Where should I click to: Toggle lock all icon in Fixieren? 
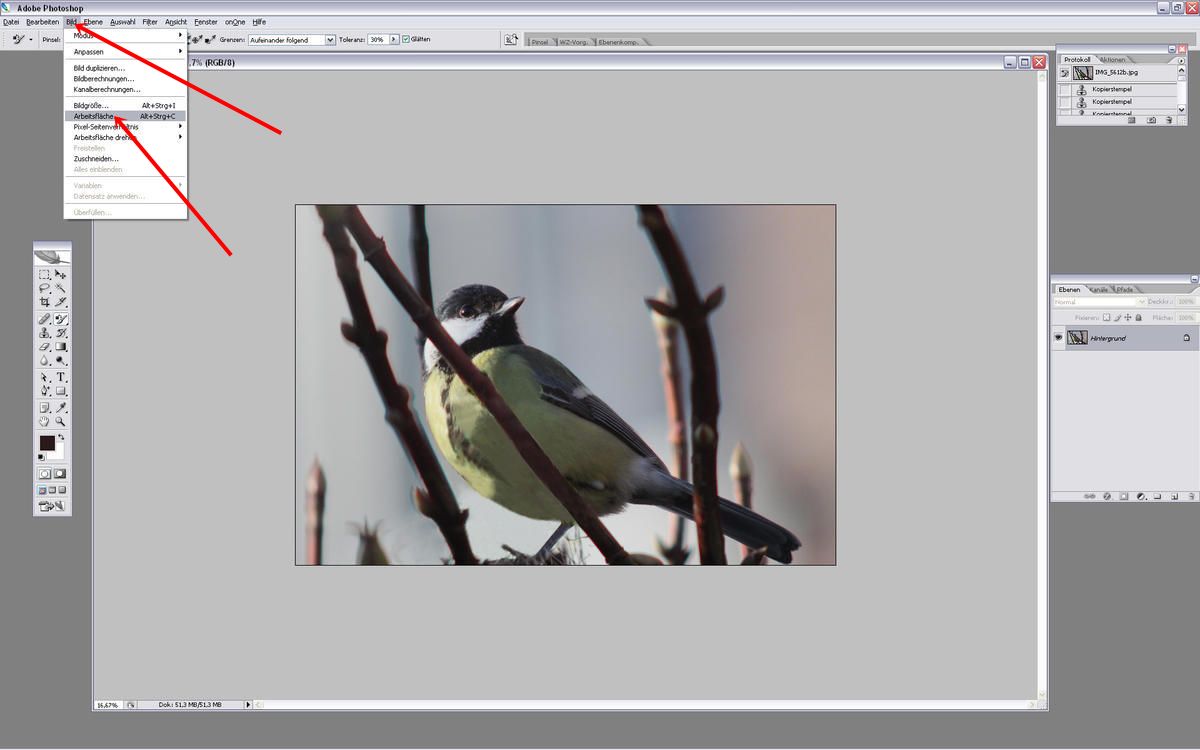(x=1140, y=317)
